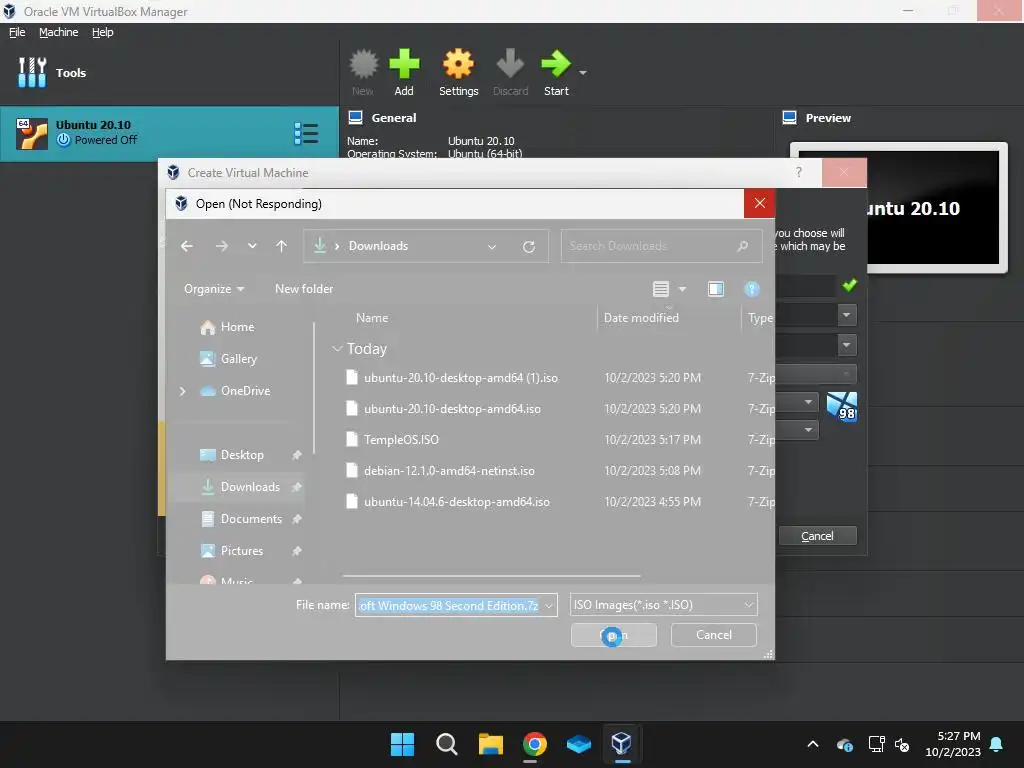Expand the Downloads address bar dropdown

tap(492, 247)
